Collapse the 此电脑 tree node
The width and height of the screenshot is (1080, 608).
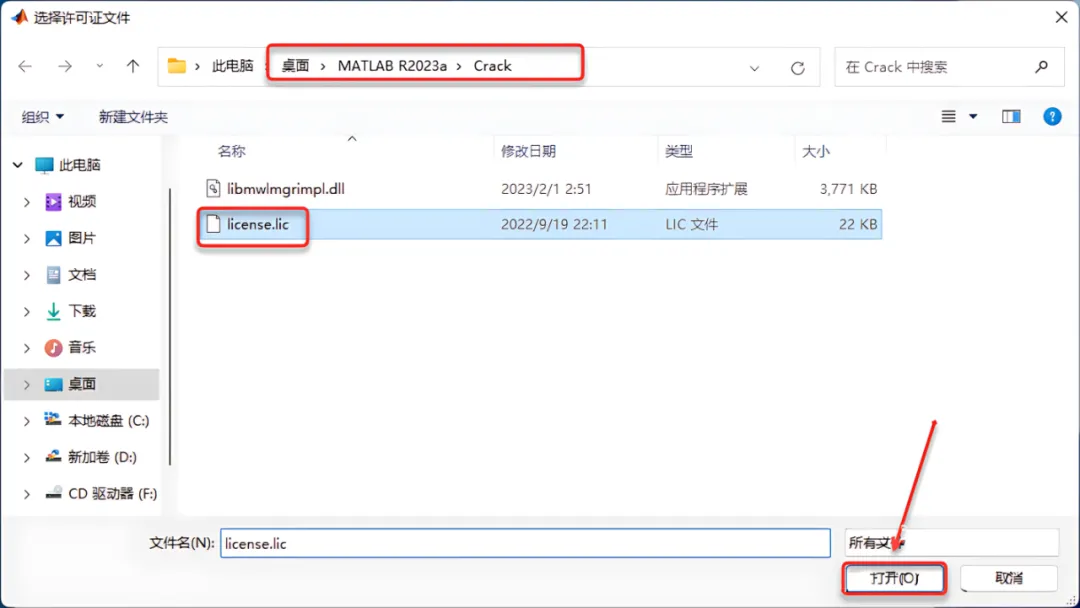tap(18, 165)
